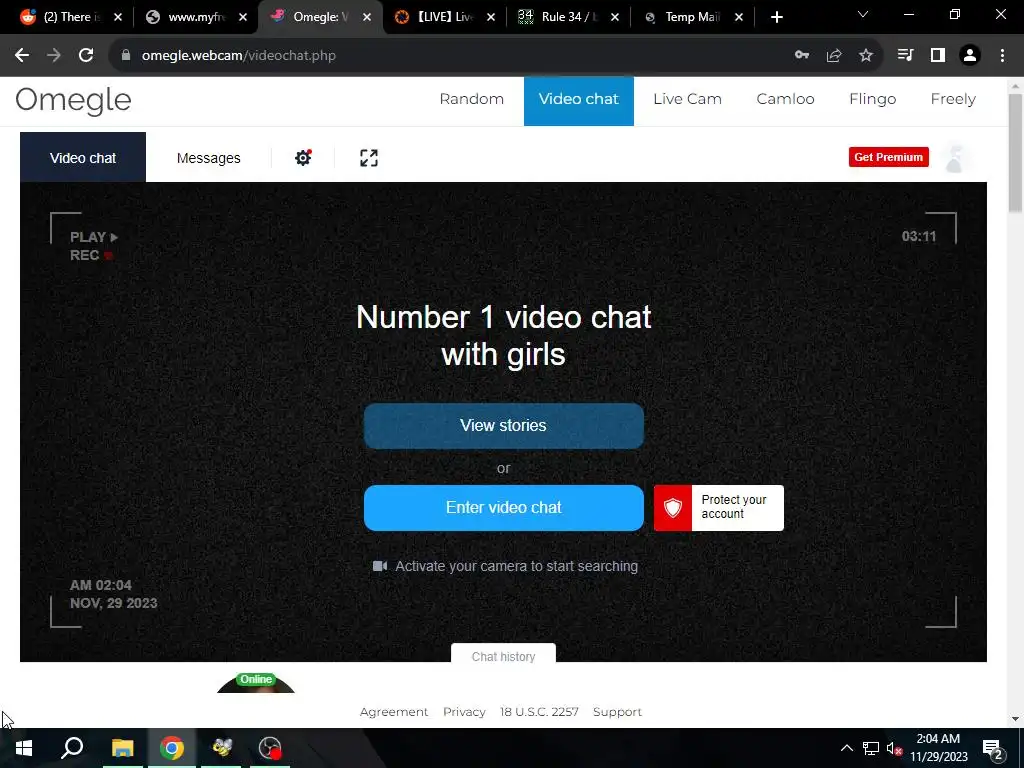The image size is (1024, 768).
Task: Open the Privacy footer link
Action: click(464, 712)
